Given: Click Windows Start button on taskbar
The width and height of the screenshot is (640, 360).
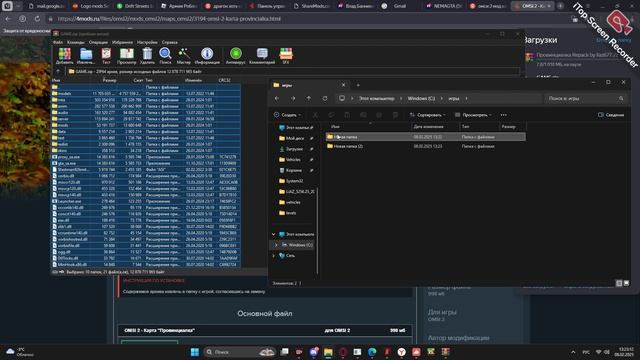Looking at the screenshot, I should (195, 352).
